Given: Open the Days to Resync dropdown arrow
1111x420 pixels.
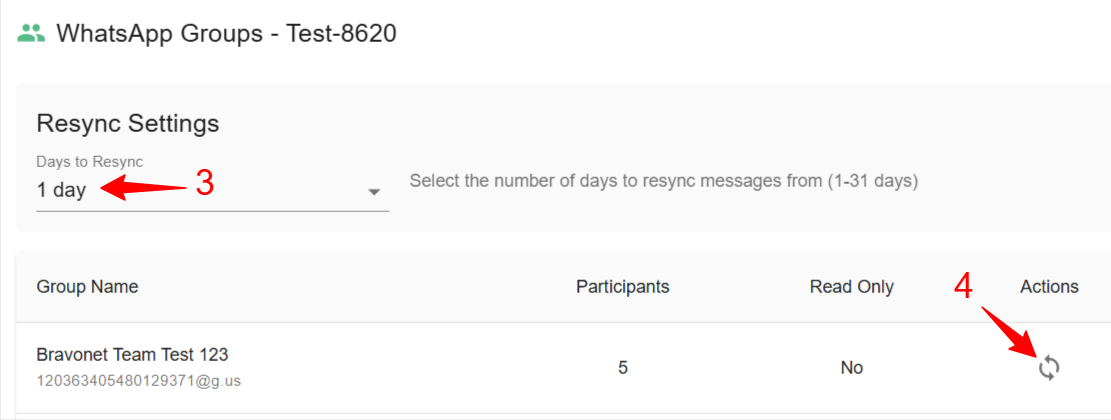Looking at the screenshot, I should [x=374, y=192].
